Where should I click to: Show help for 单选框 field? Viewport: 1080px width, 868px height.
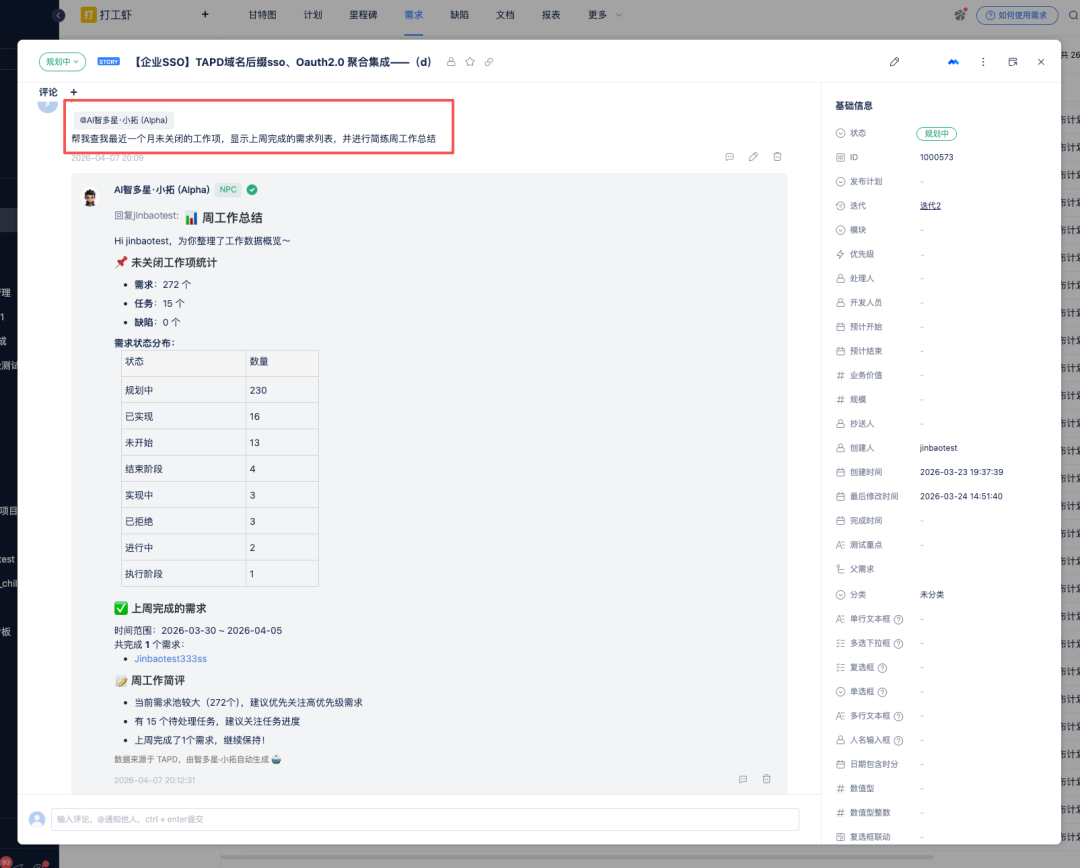coord(882,692)
